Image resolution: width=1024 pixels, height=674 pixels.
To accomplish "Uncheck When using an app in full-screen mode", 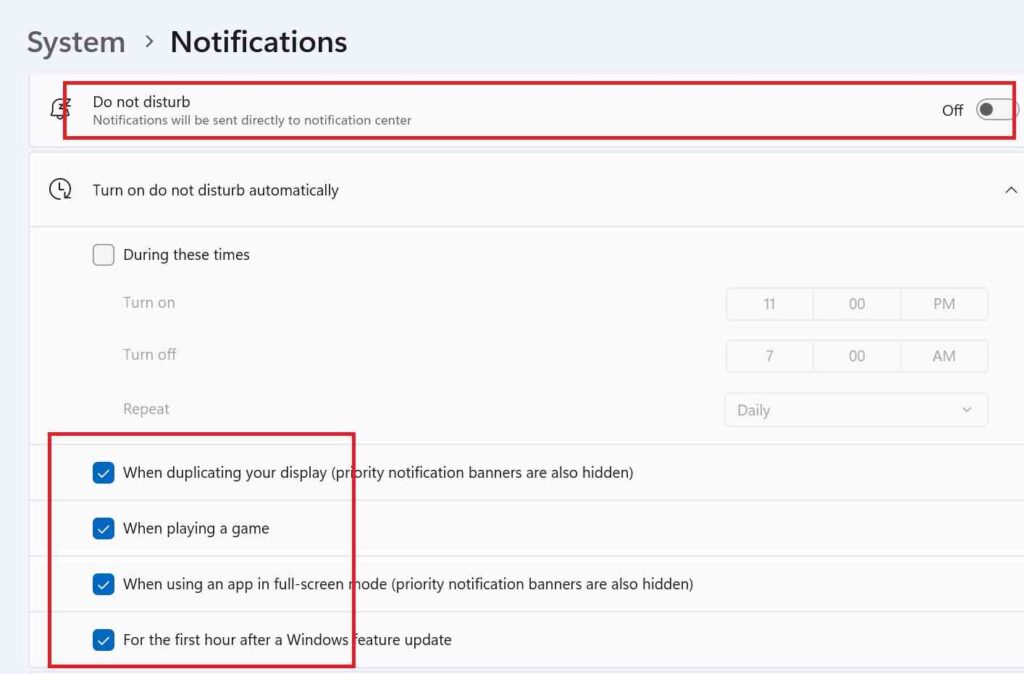I will 103,584.
